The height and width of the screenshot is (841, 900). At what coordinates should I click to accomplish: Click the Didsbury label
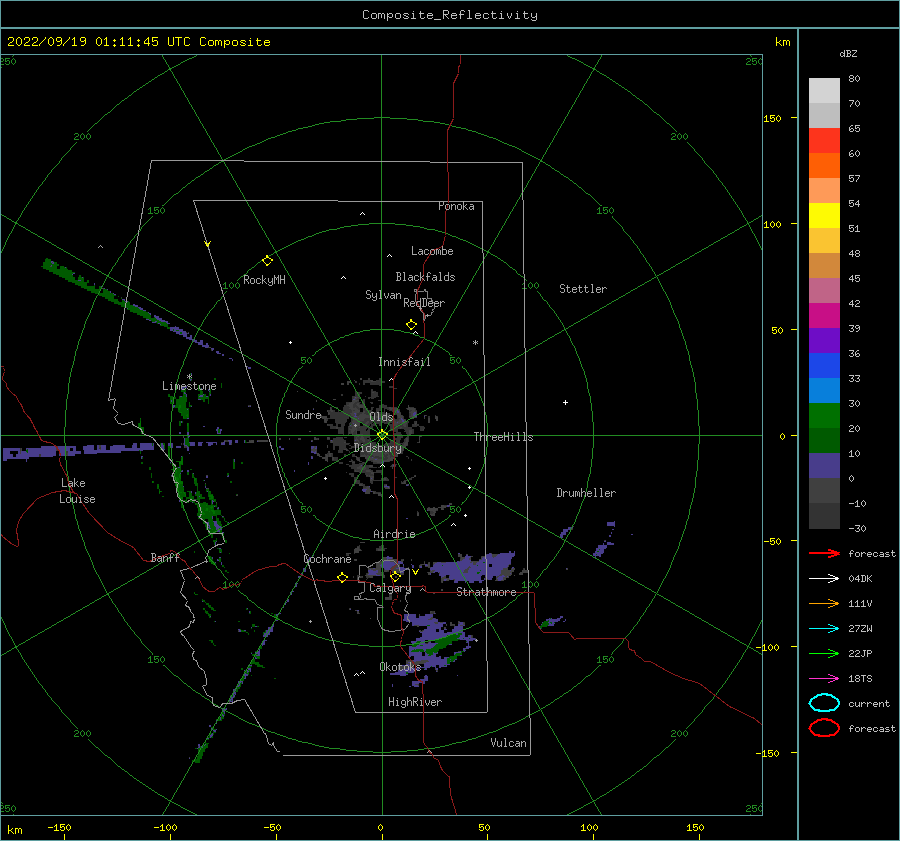[378, 448]
